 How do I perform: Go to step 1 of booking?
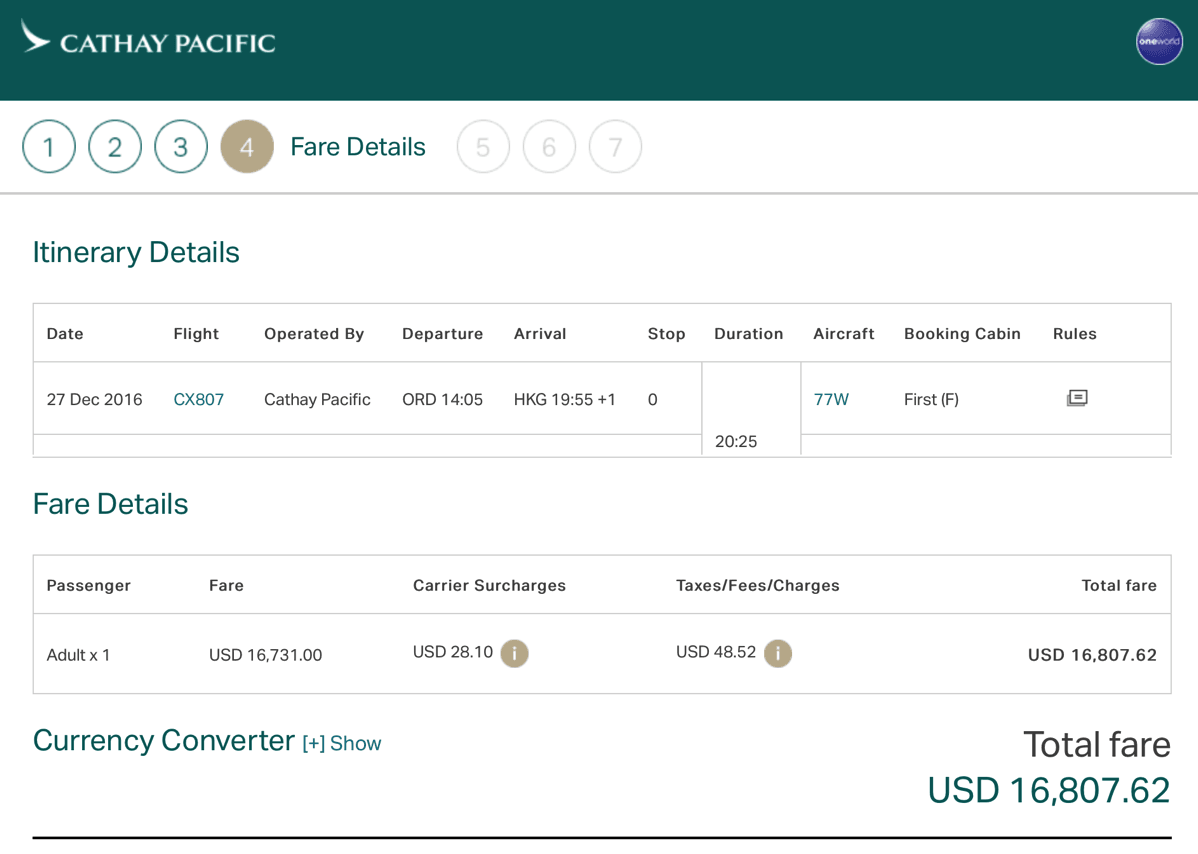49,147
